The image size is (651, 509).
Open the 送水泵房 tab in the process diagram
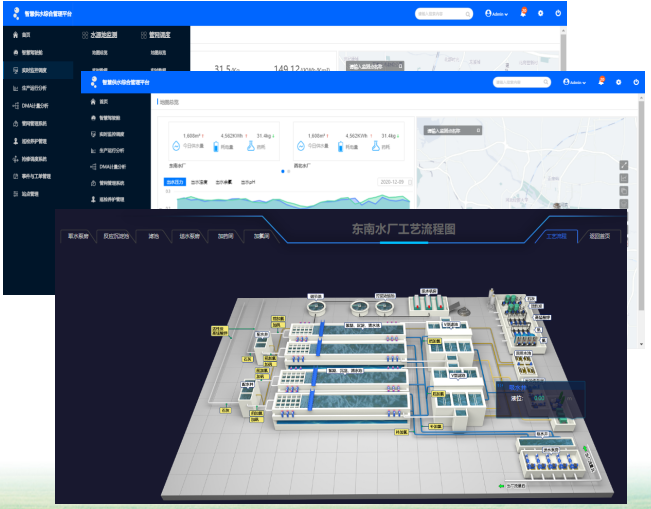click(190, 236)
